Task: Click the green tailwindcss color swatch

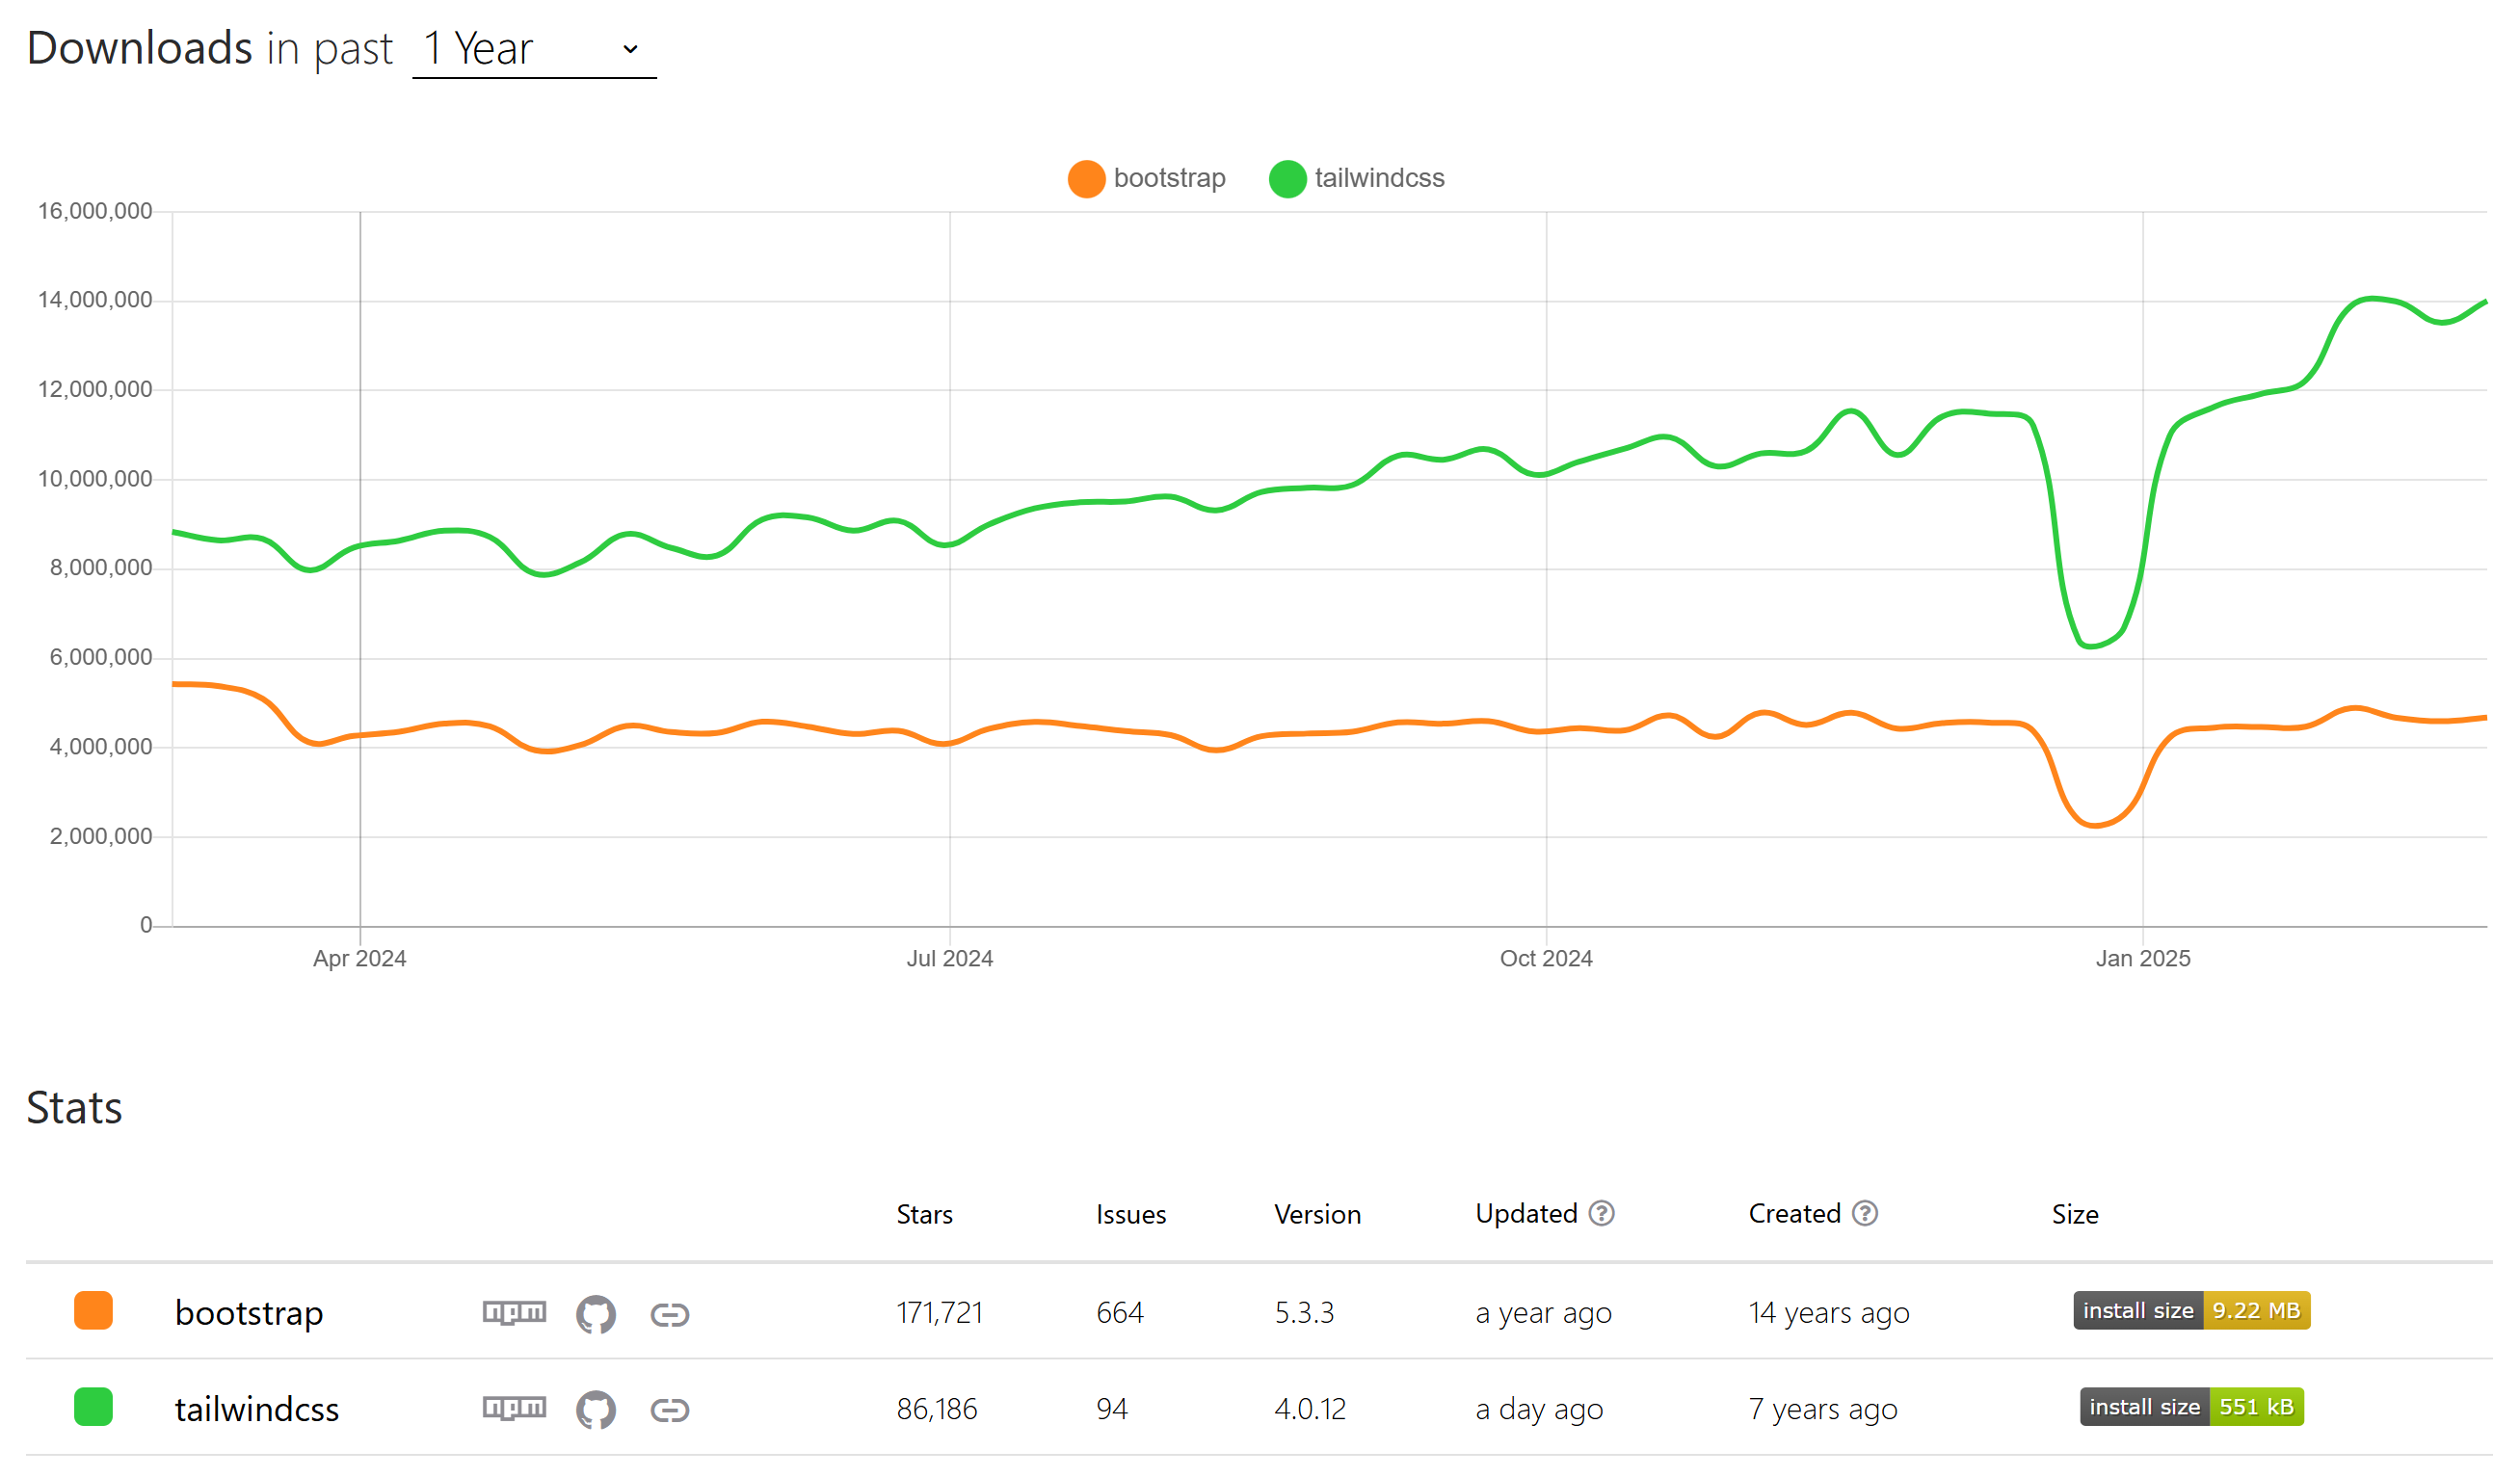Action: pos(93,1406)
